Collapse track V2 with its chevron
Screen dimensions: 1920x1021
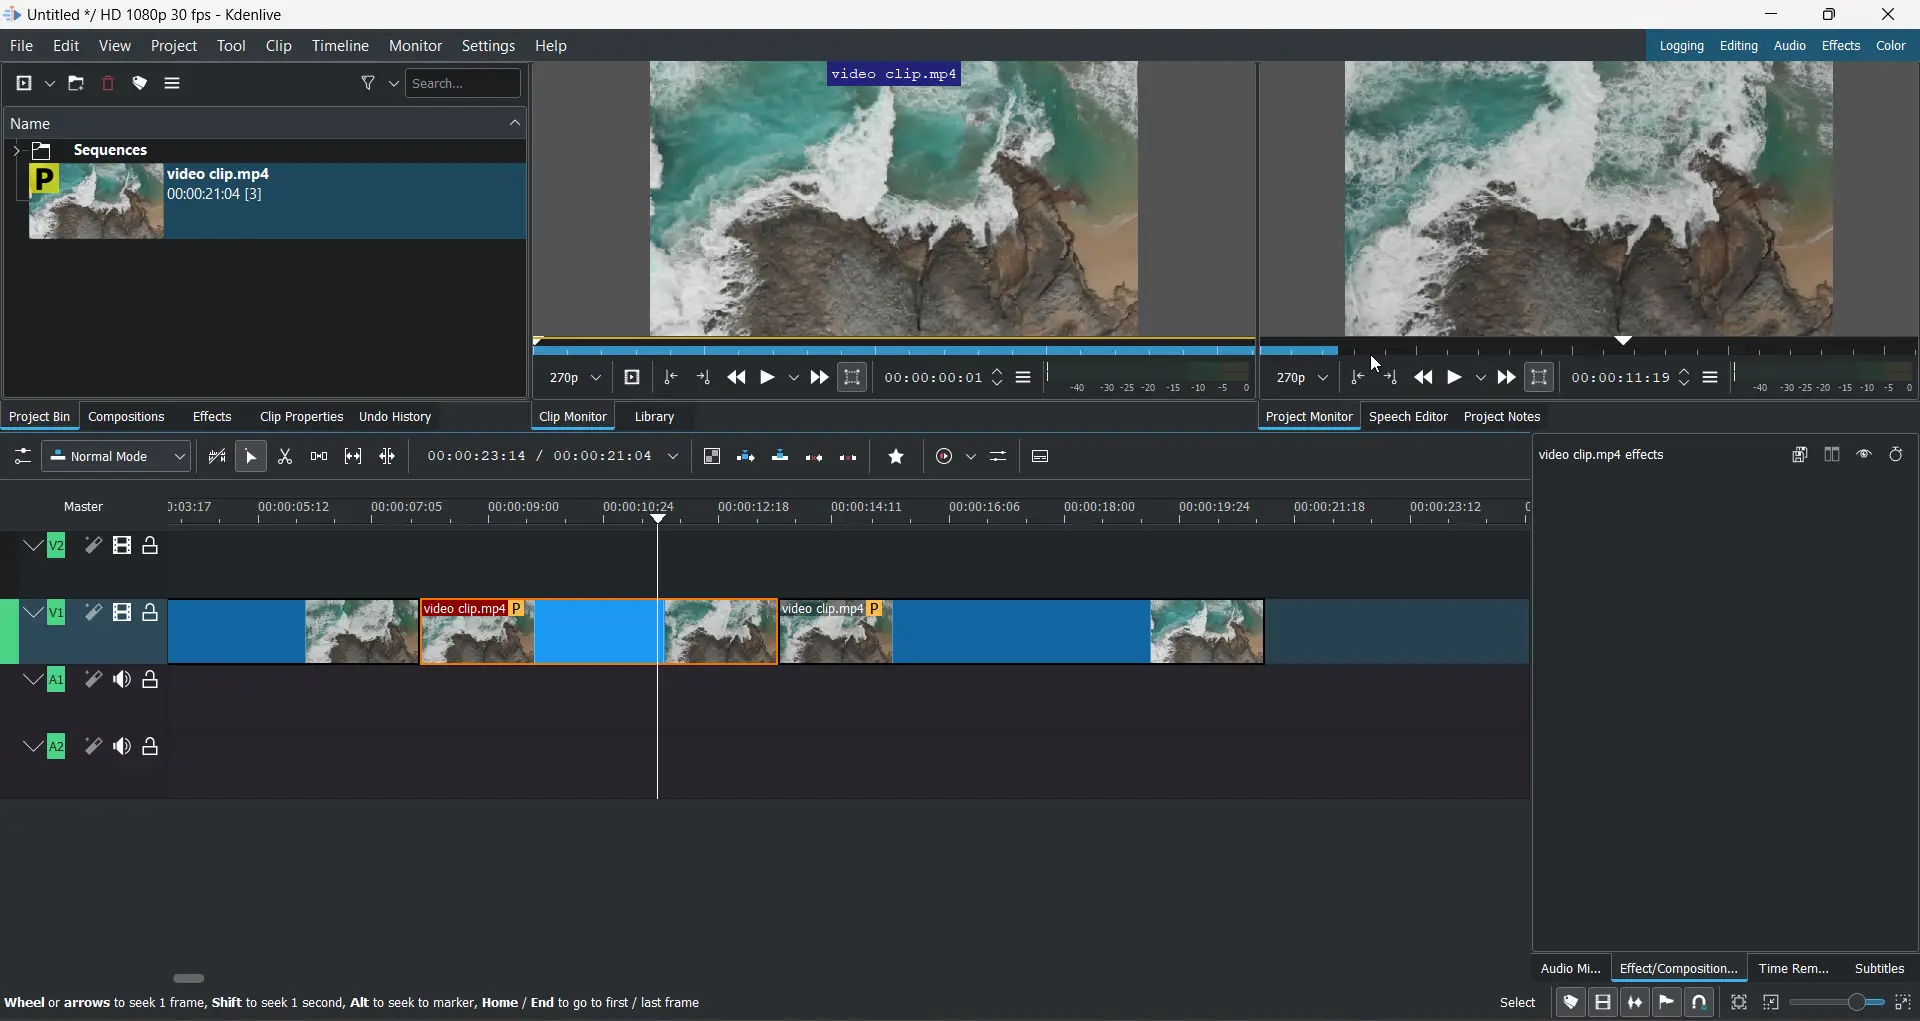coord(33,547)
